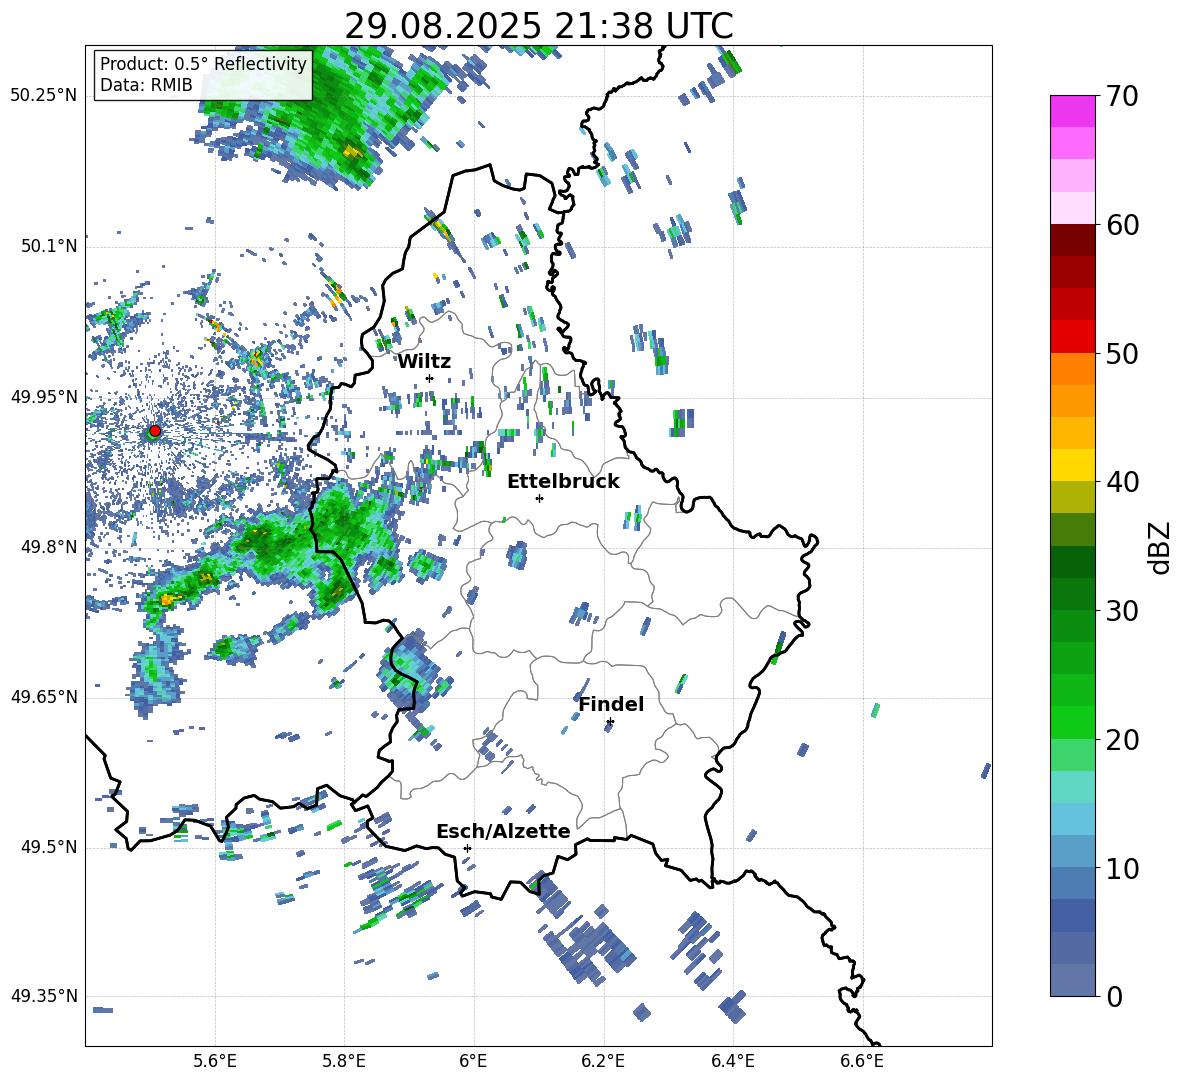Image resolution: width=1184 pixels, height=1081 pixels.
Task: Click the 6°E longitude label
Action: 473,1061
